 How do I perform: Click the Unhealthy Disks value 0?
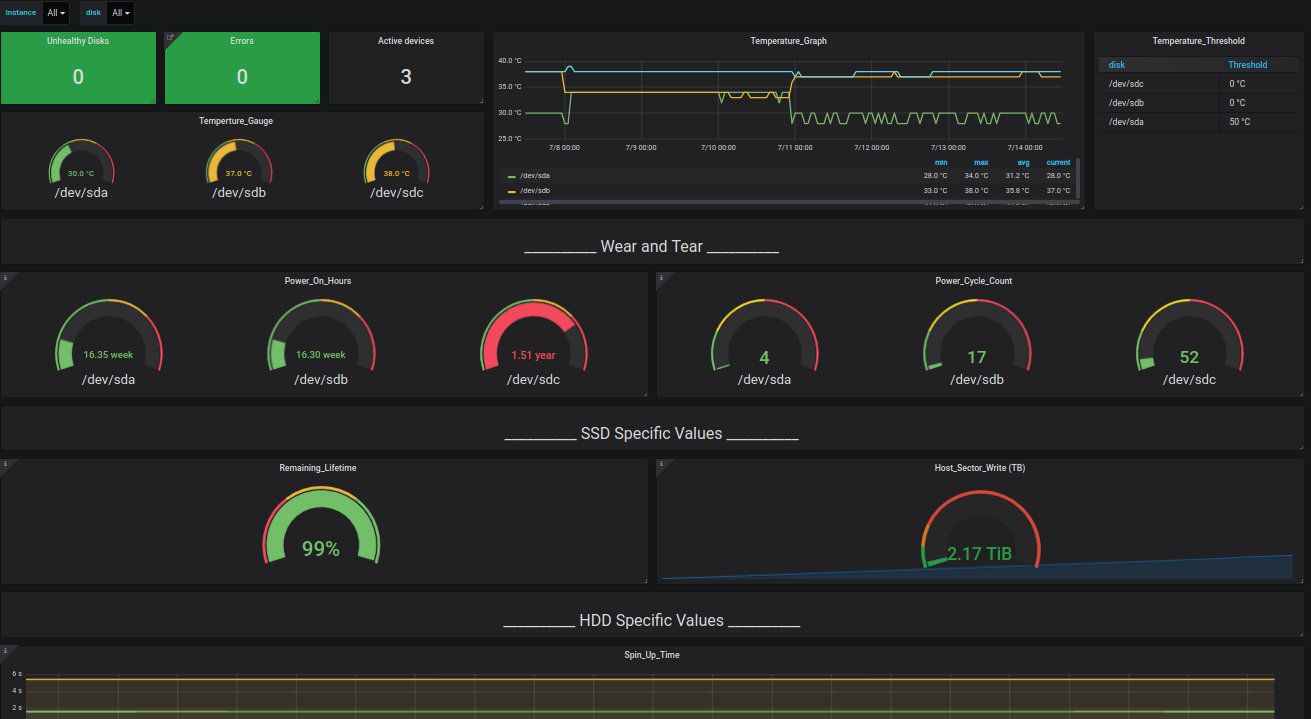tap(78, 77)
